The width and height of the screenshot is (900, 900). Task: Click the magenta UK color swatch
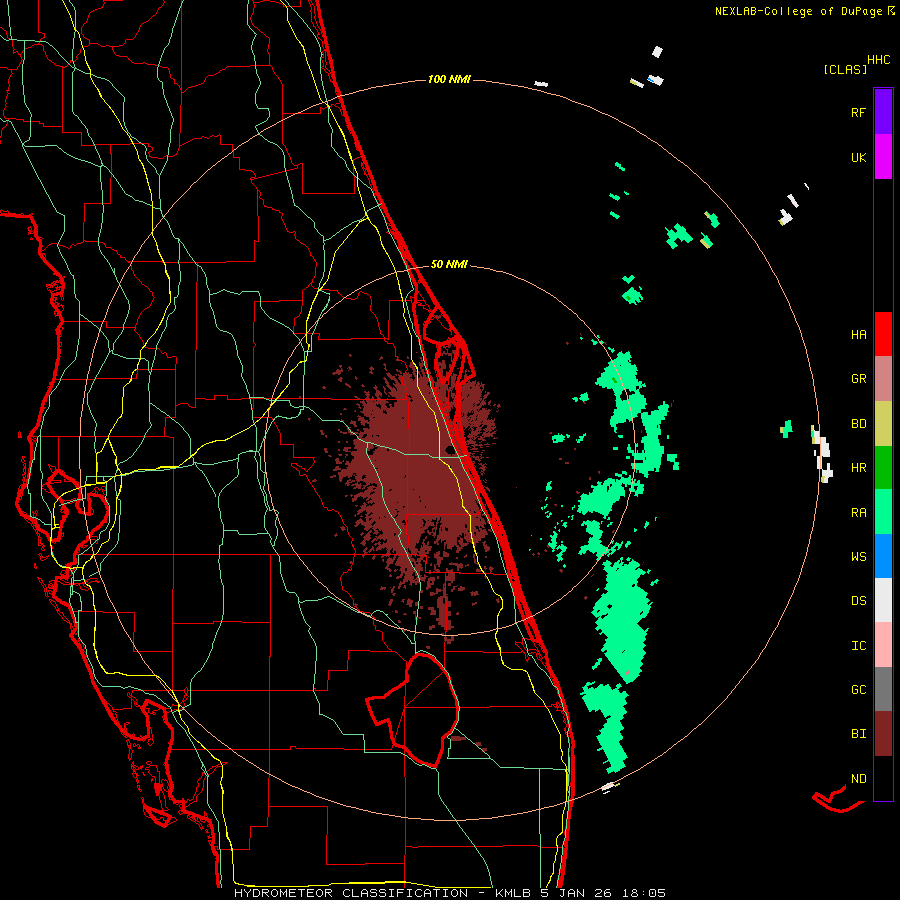(x=883, y=157)
